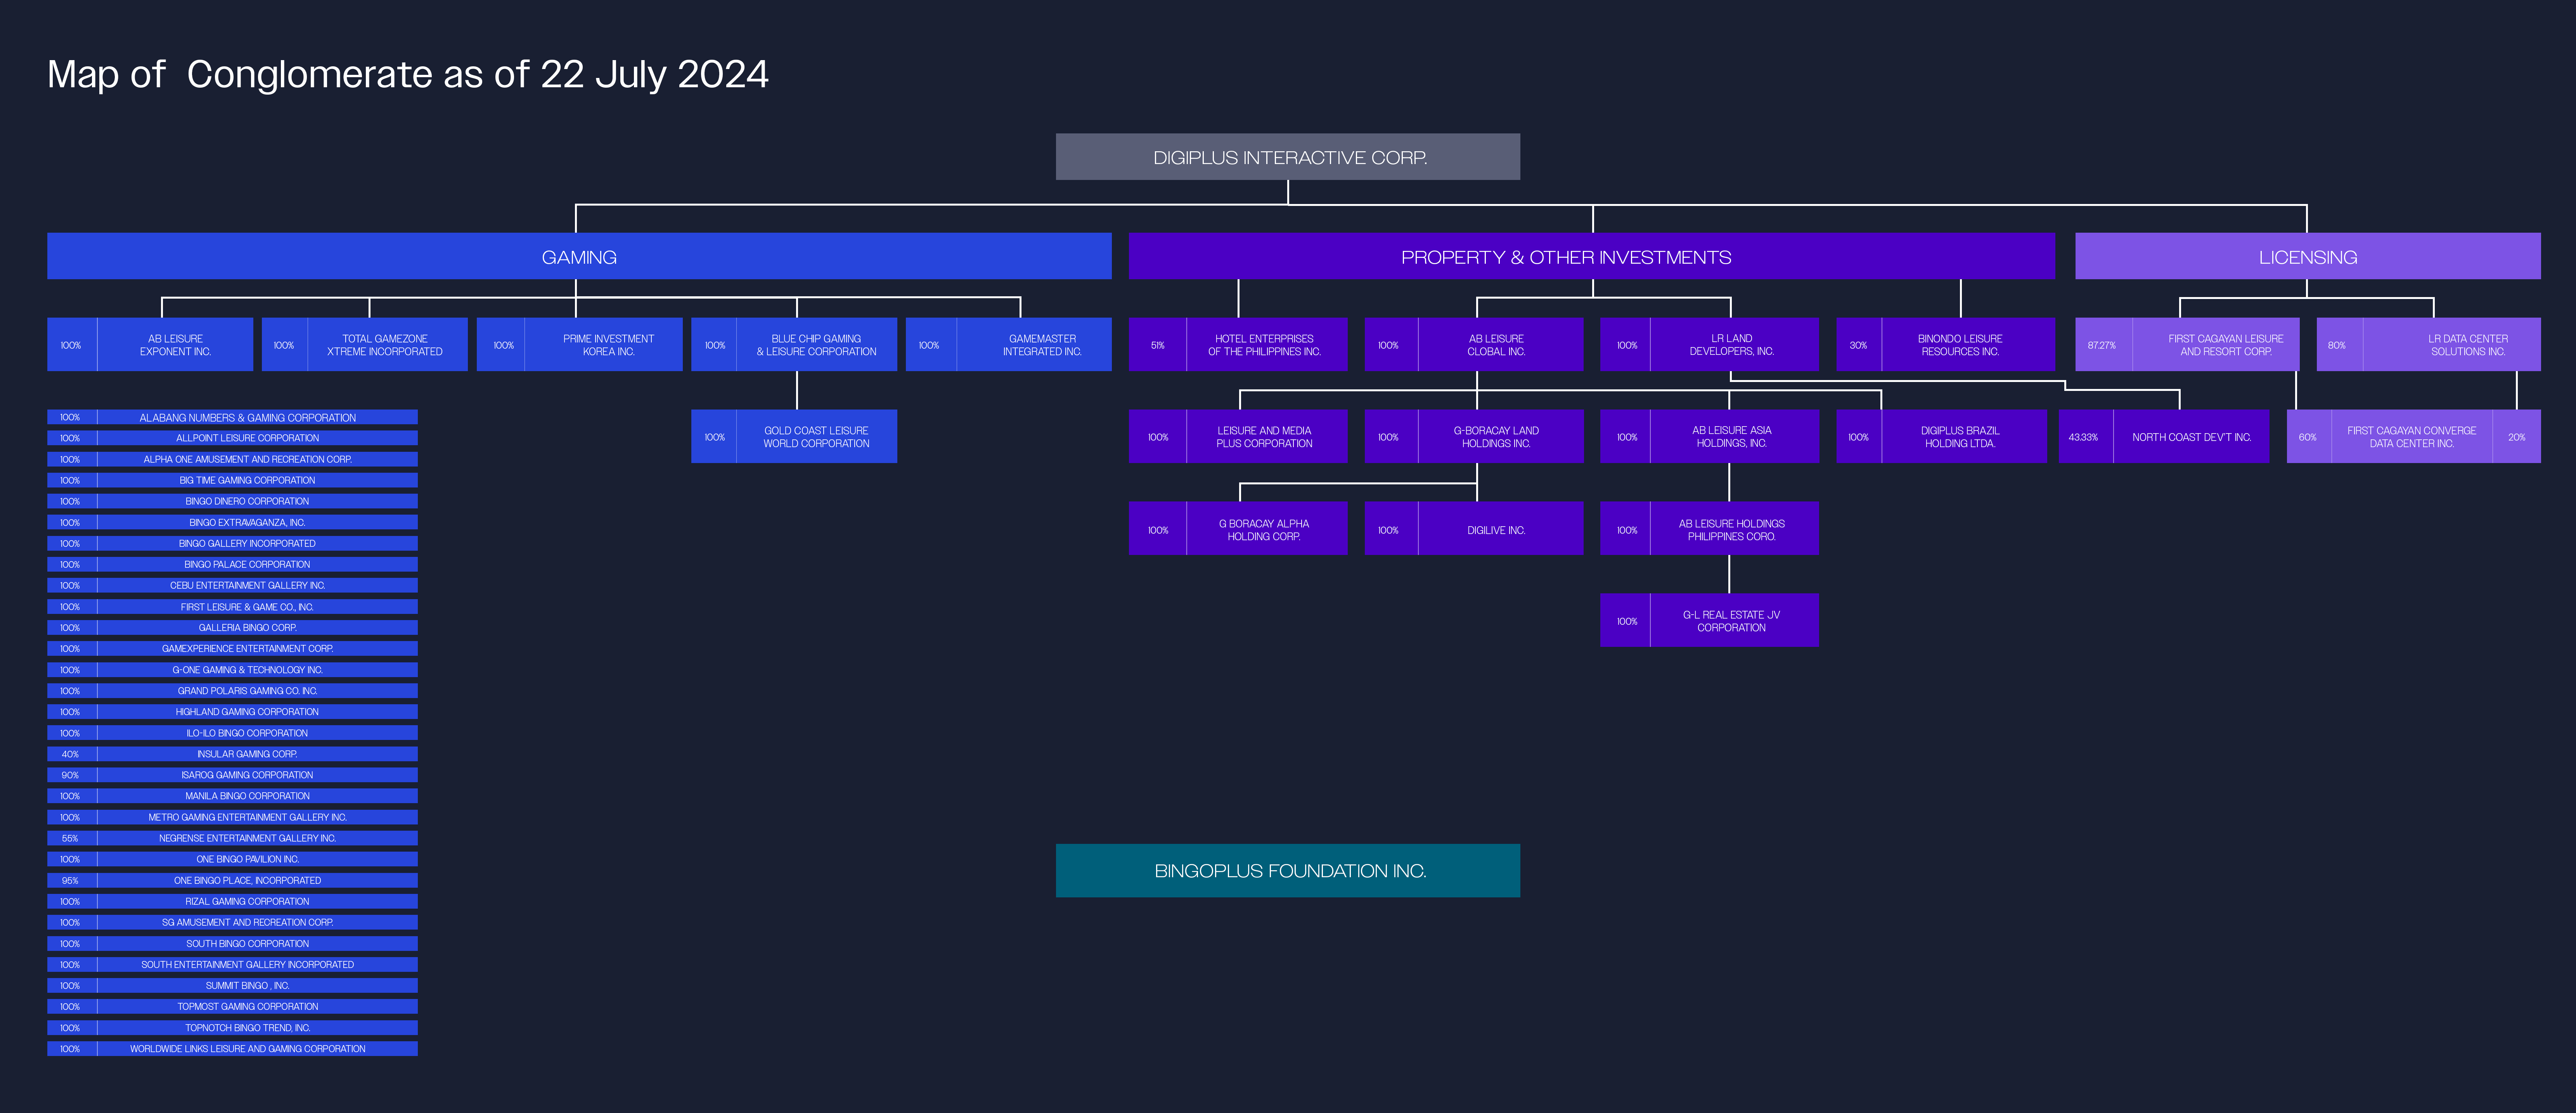Select BIG TIME GAMING CORPORATION row
This screenshot has height=1113, width=2576.
[x=232, y=480]
